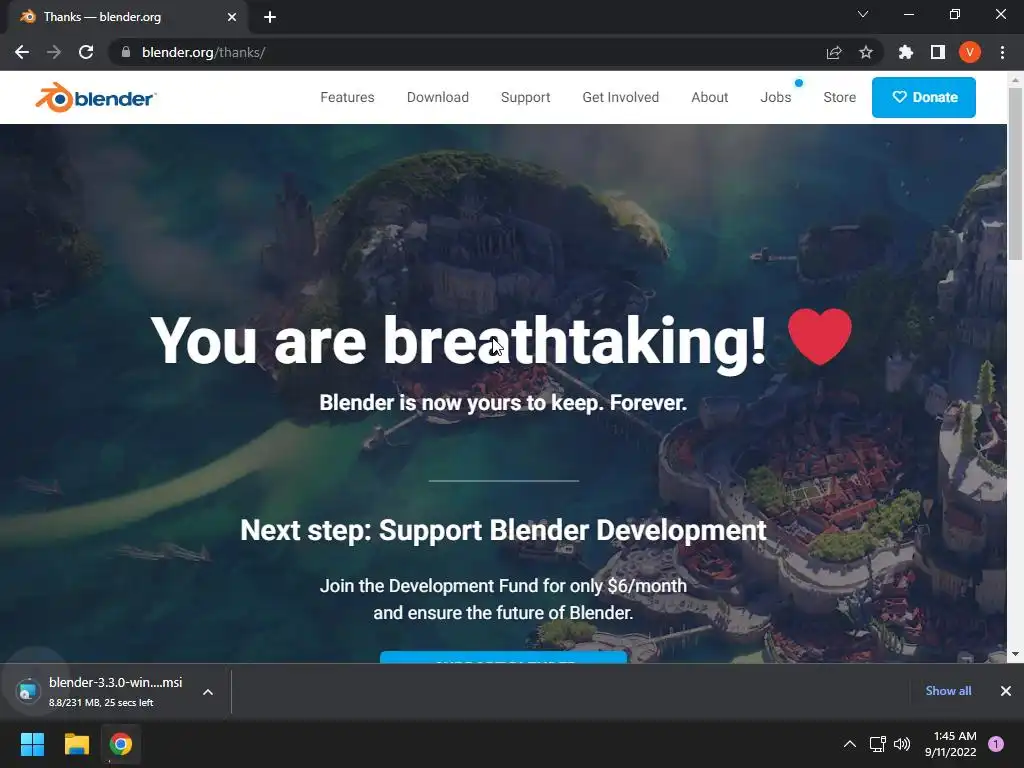Click 'Next step: Support Blender Development' heading
The height and width of the screenshot is (768, 1024).
coord(503,530)
